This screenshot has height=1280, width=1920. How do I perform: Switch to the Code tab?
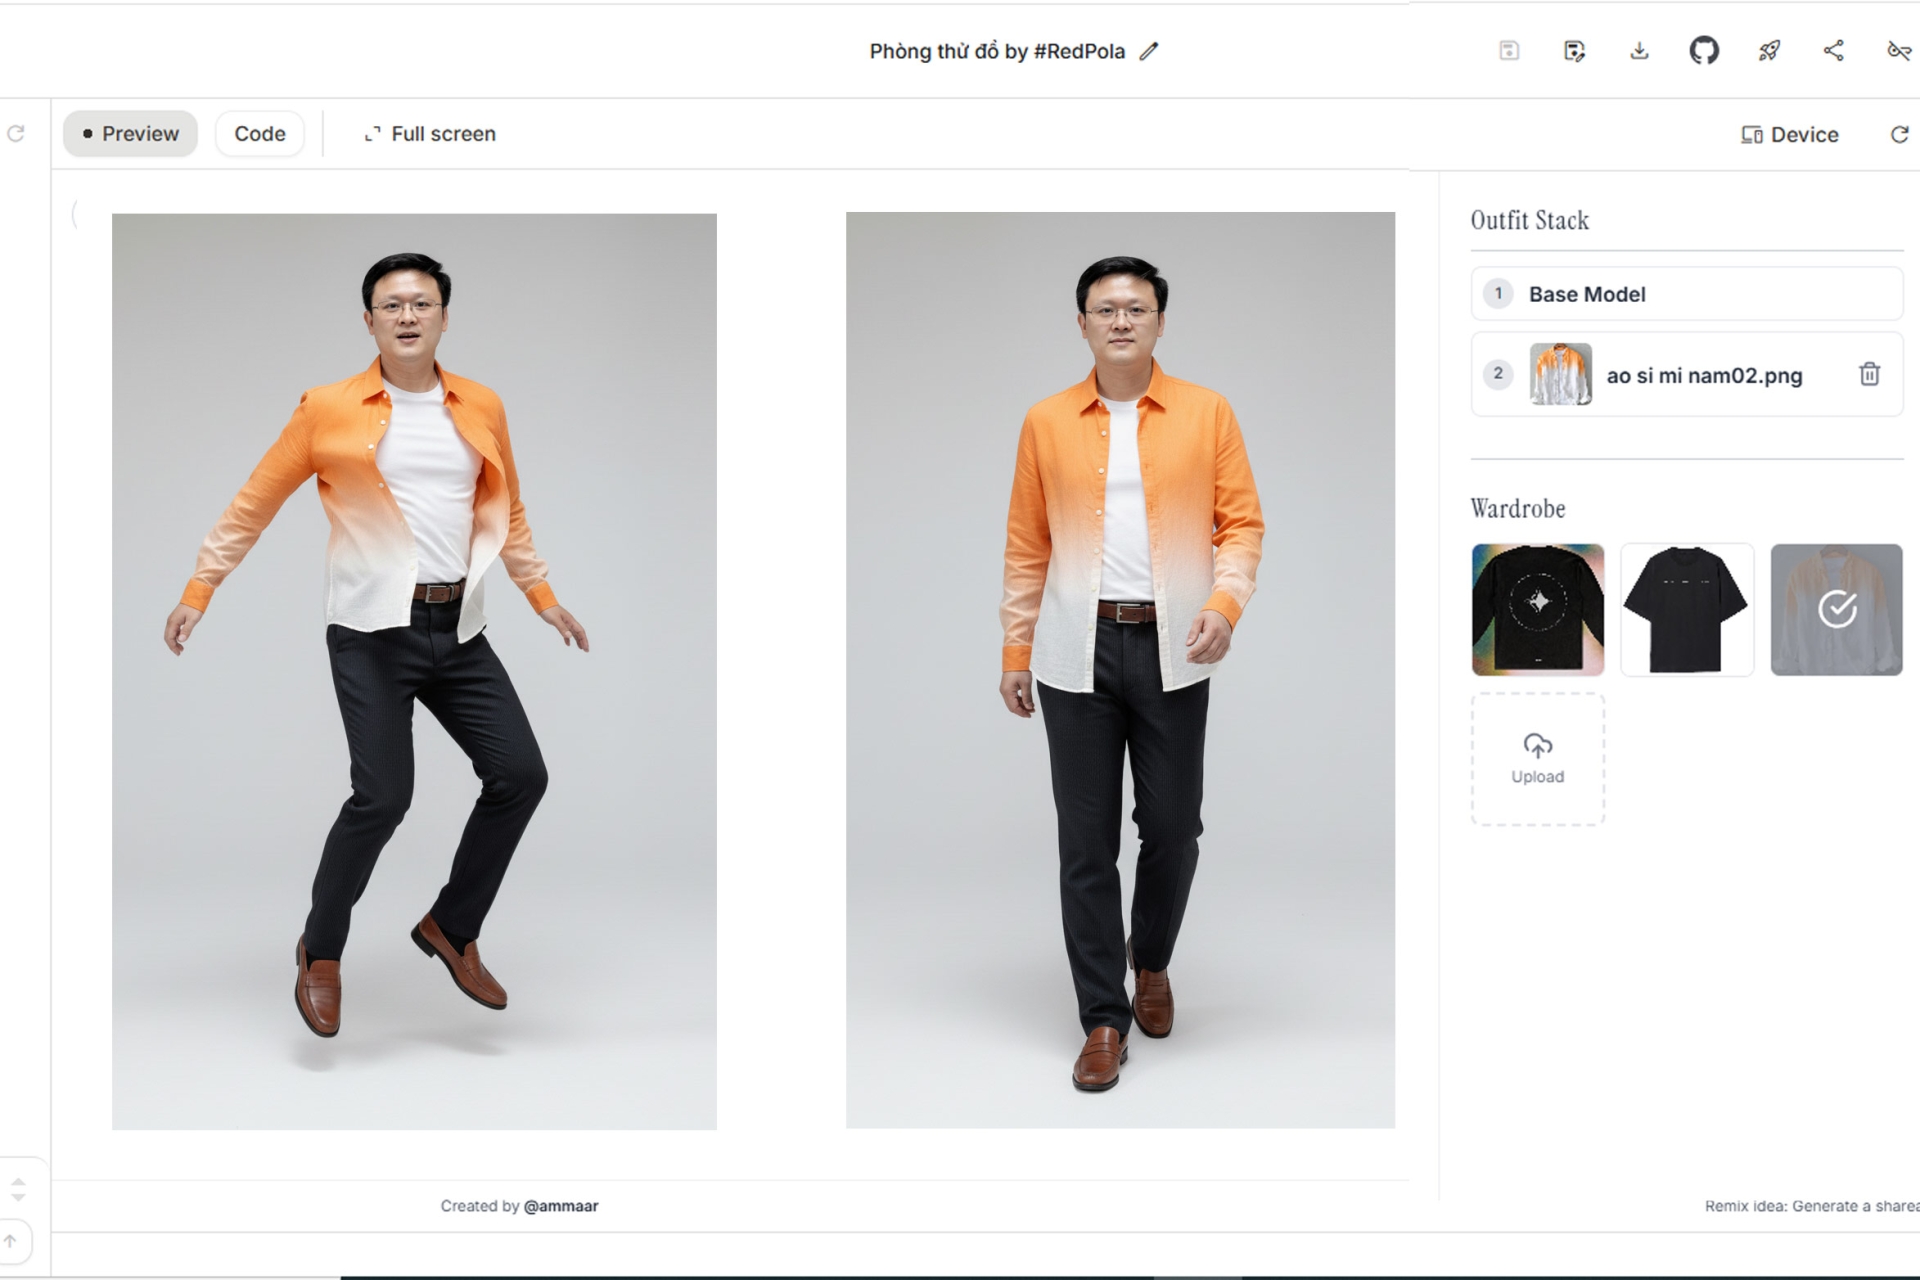tap(260, 134)
